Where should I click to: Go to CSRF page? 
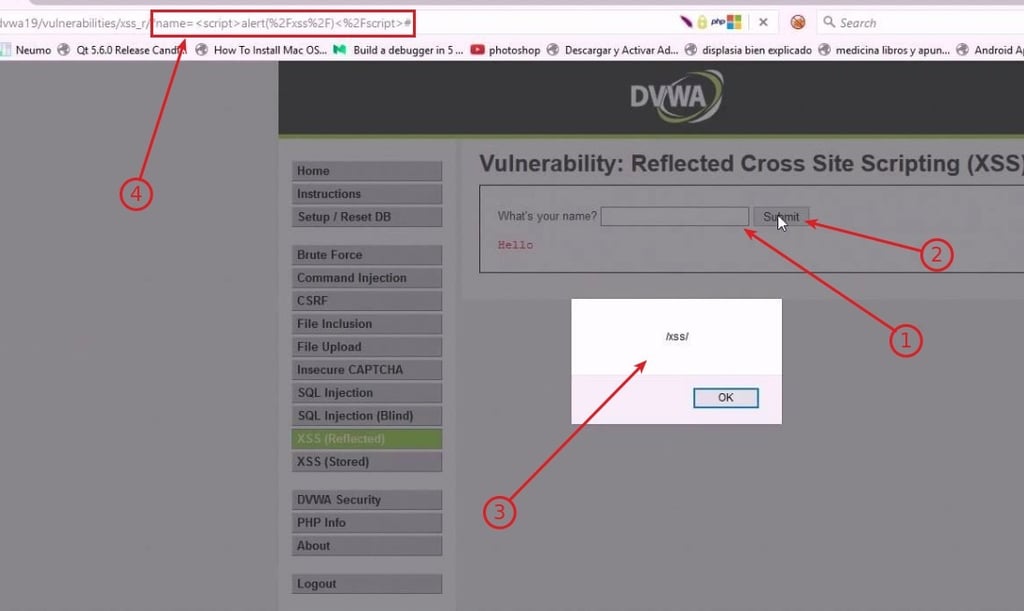pyautogui.click(x=366, y=301)
